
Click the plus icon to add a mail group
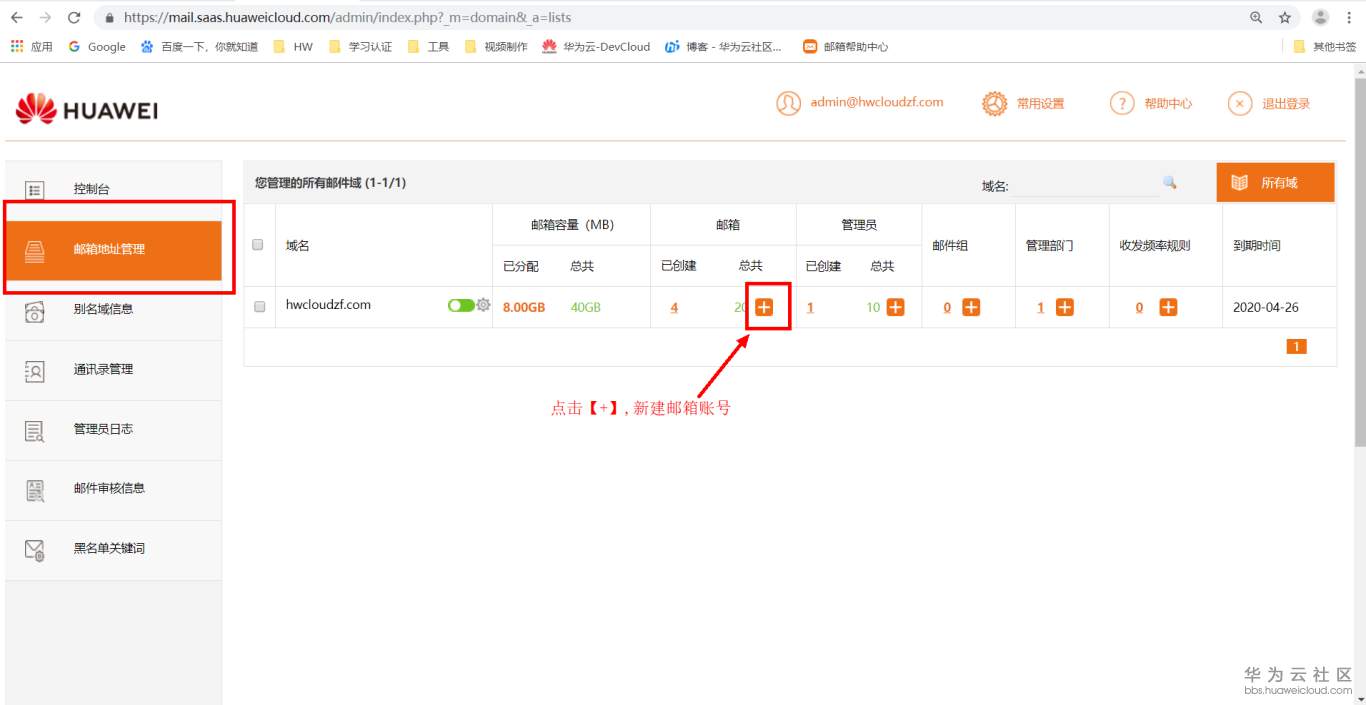pos(971,307)
